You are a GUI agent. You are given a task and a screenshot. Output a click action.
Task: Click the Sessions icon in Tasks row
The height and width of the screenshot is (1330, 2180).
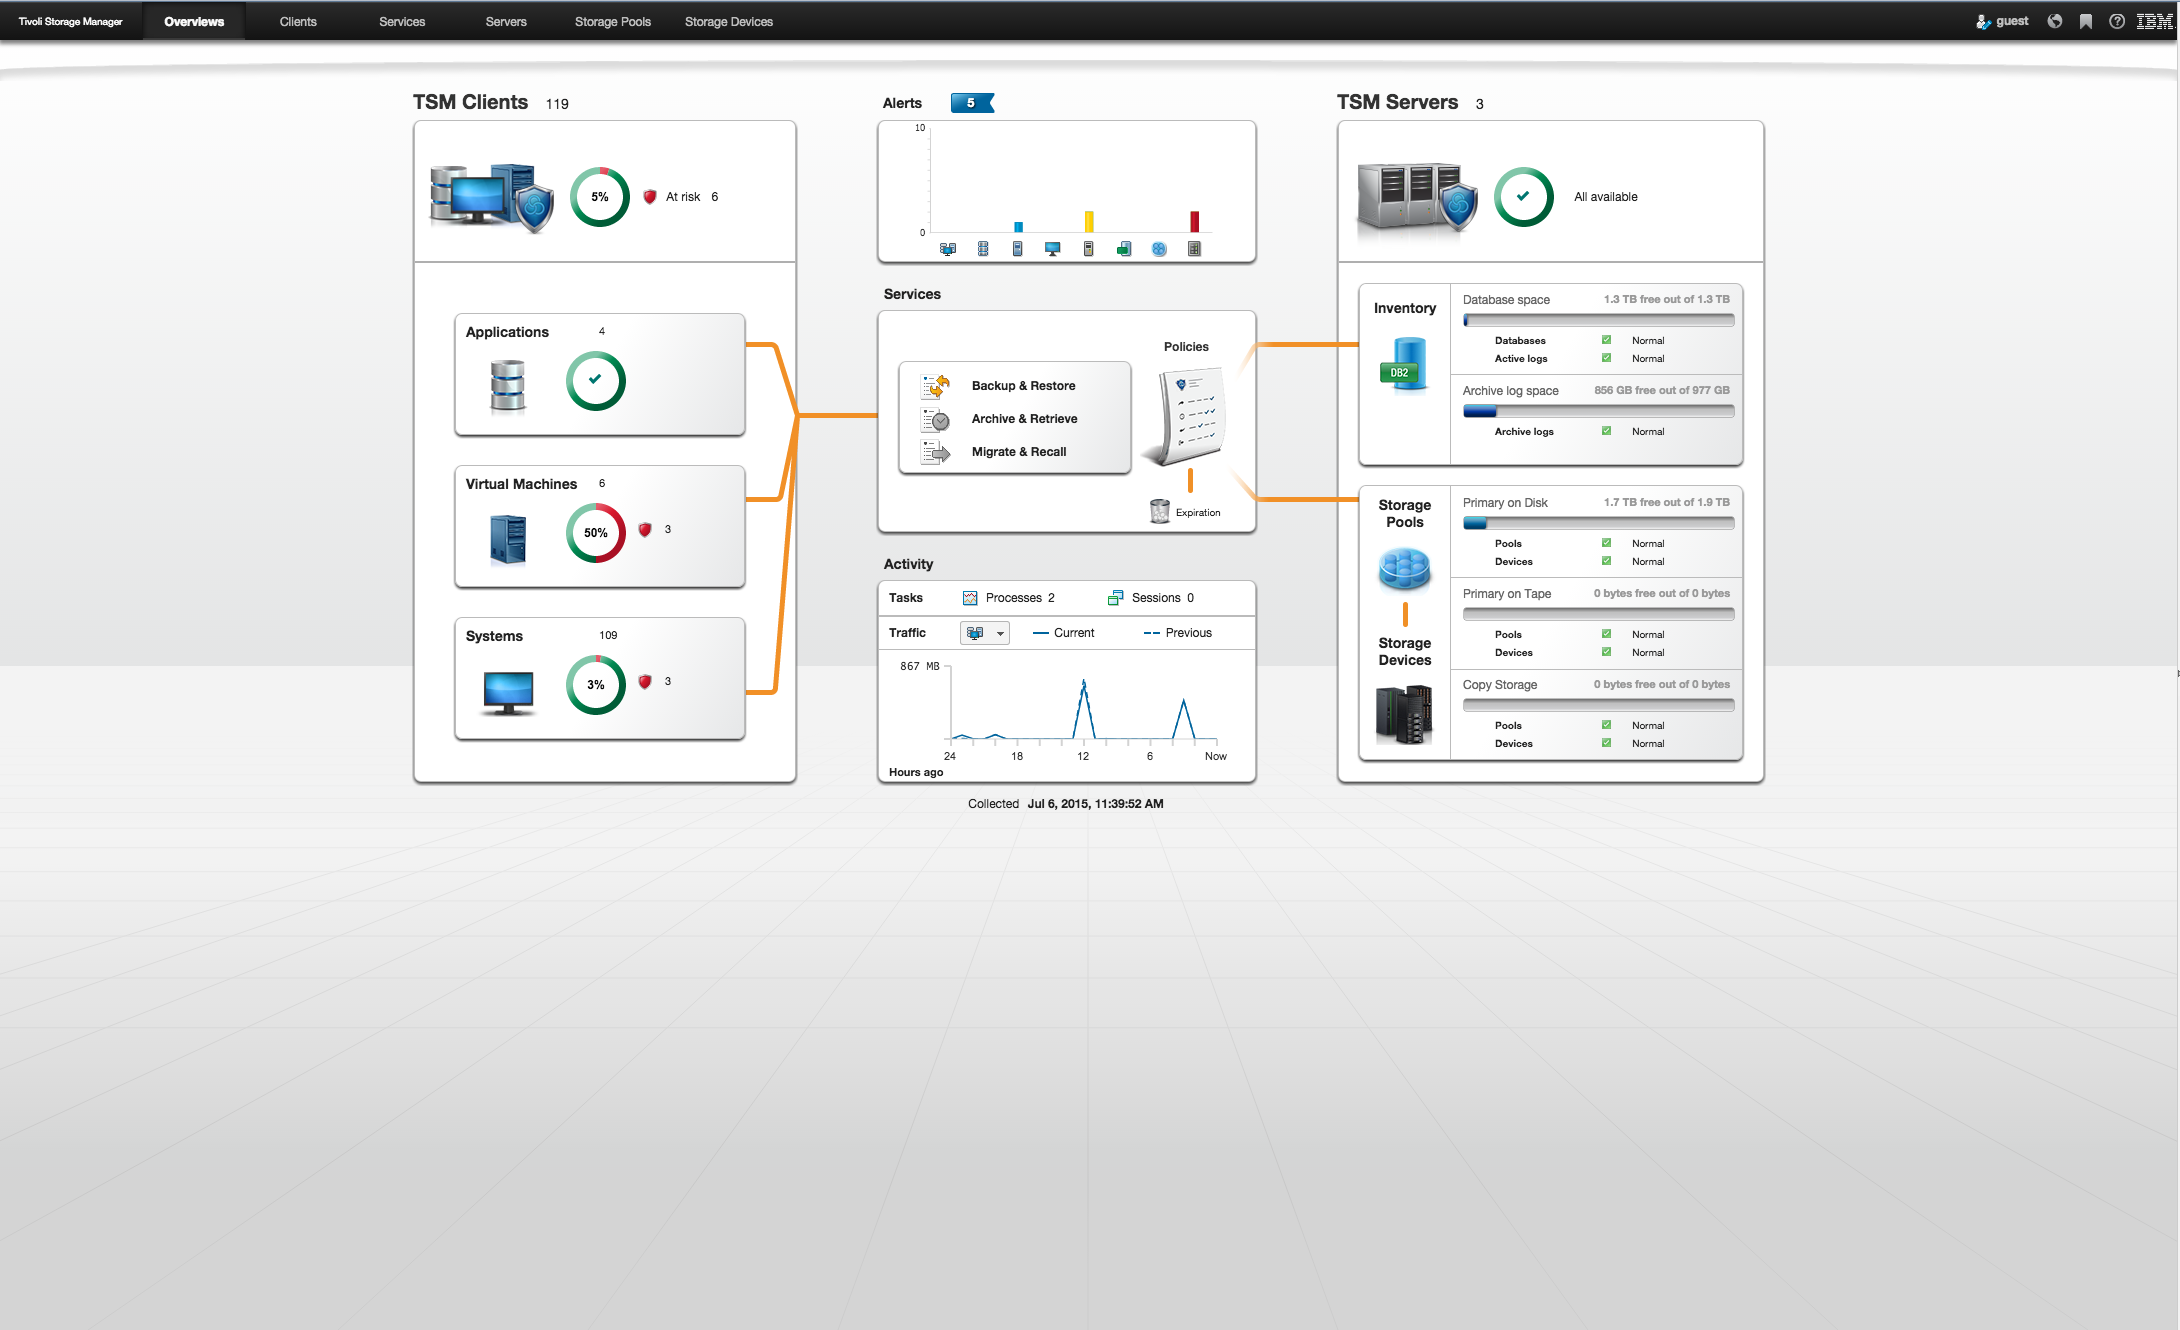1116,598
